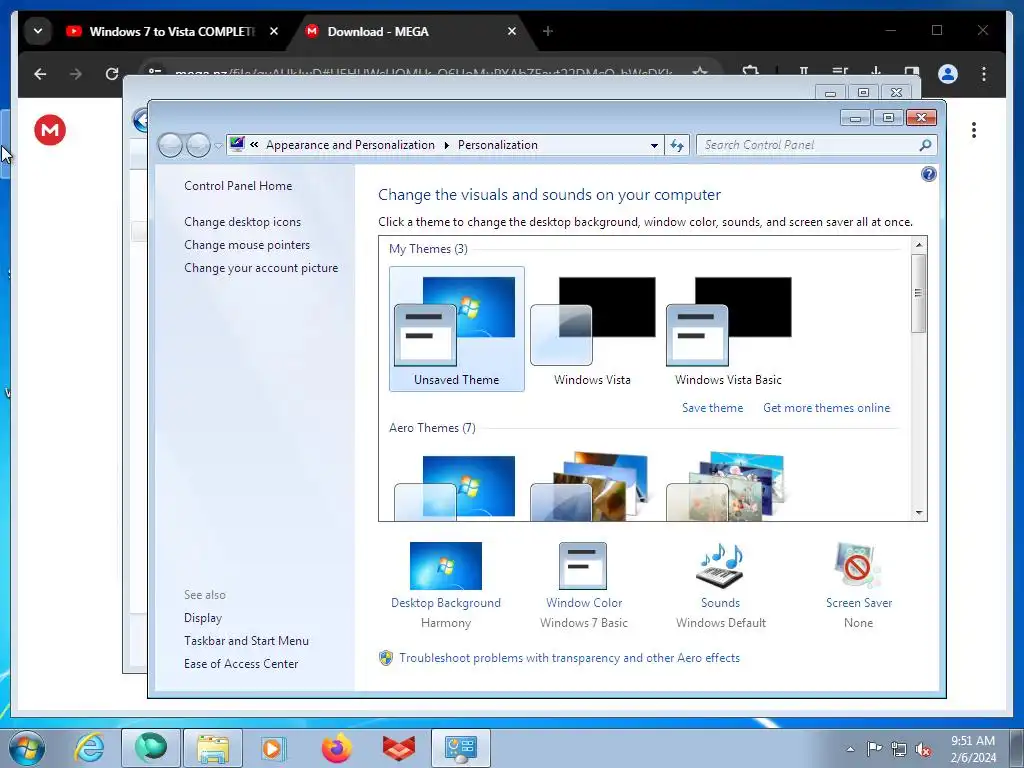Image resolution: width=1024 pixels, height=768 pixels.
Task: Open the Display link under See also
Action: [x=203, y=618]
